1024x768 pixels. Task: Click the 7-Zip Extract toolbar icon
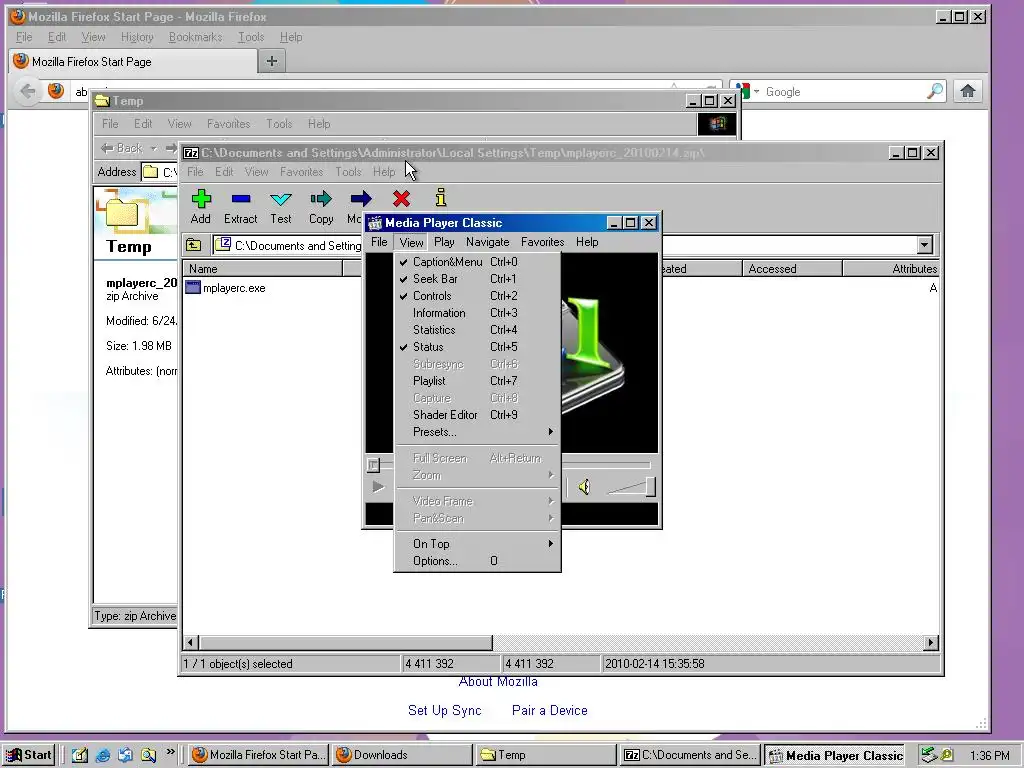(240, 199)
